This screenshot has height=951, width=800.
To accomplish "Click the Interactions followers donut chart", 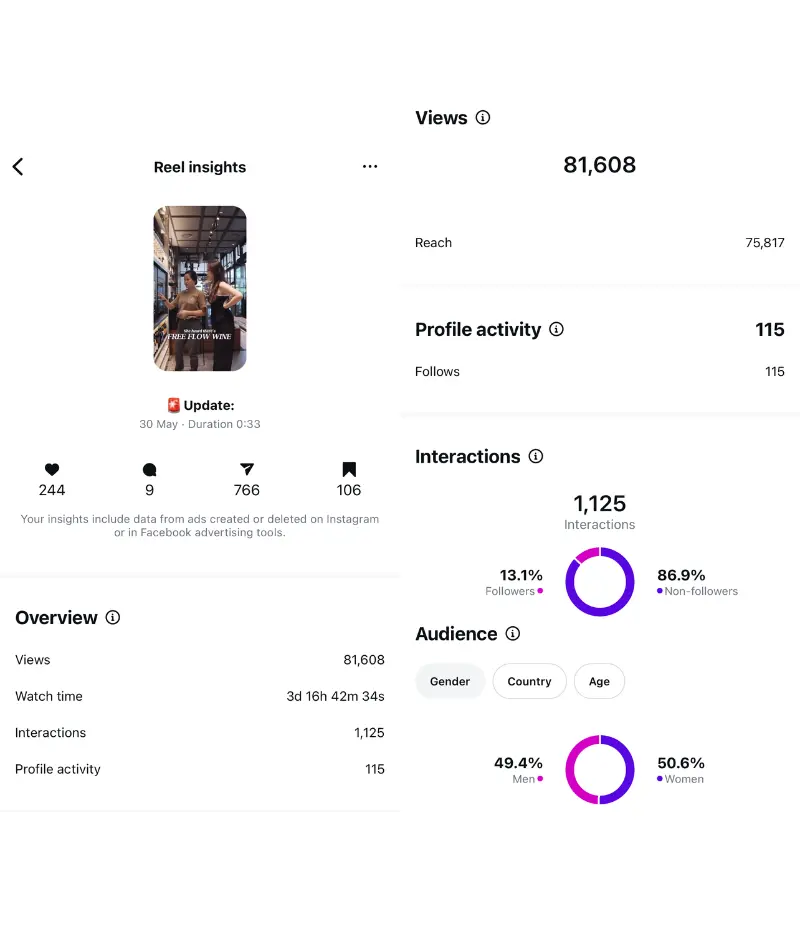I will pyautogui.click(x=600, y=581).
